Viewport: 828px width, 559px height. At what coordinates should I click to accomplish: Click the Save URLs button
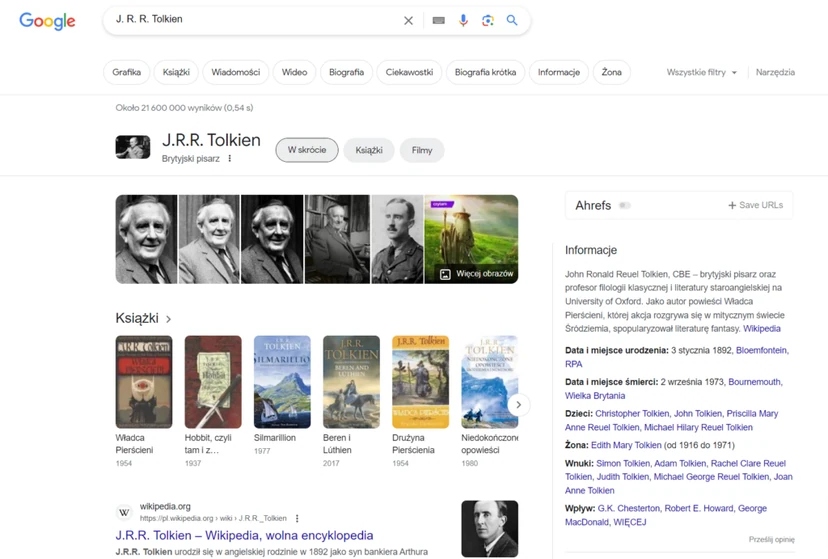(756, 205)
